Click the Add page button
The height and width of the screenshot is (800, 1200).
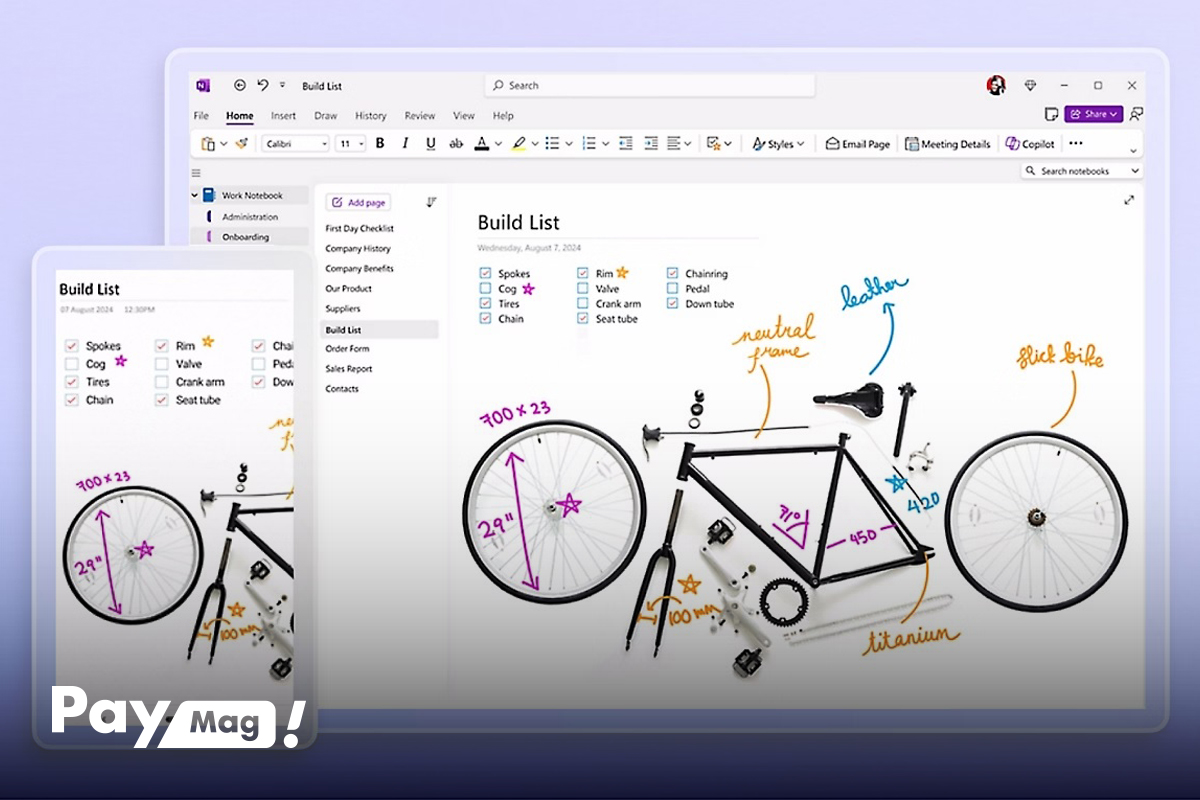pos(358,202)
